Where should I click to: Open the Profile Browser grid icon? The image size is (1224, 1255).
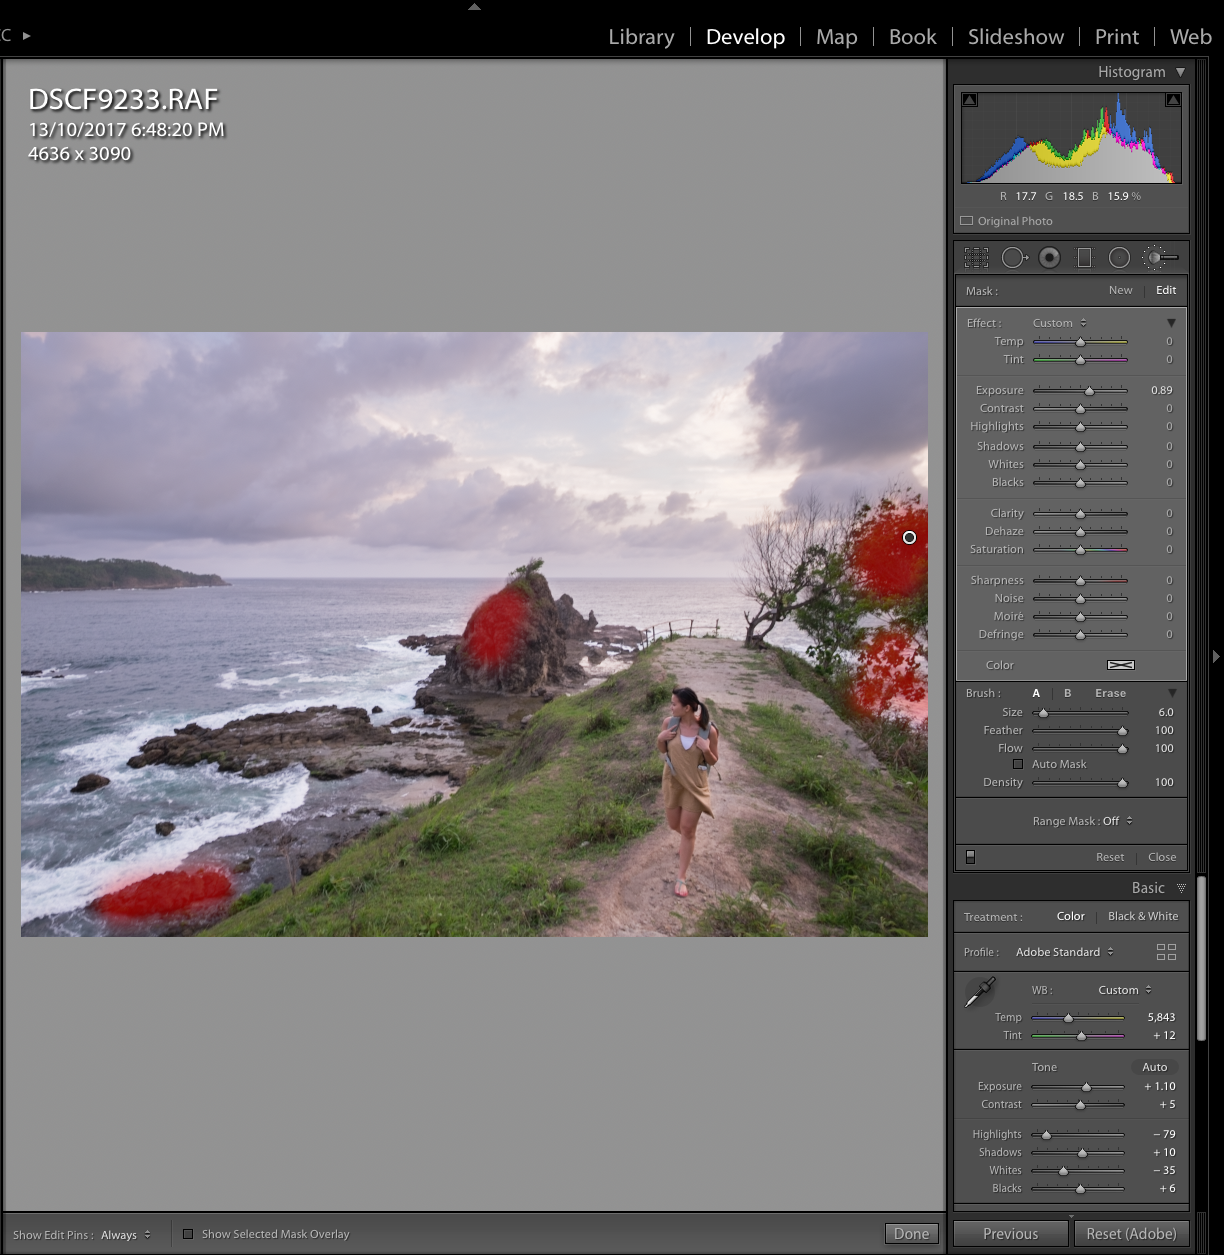(1166, 952)
